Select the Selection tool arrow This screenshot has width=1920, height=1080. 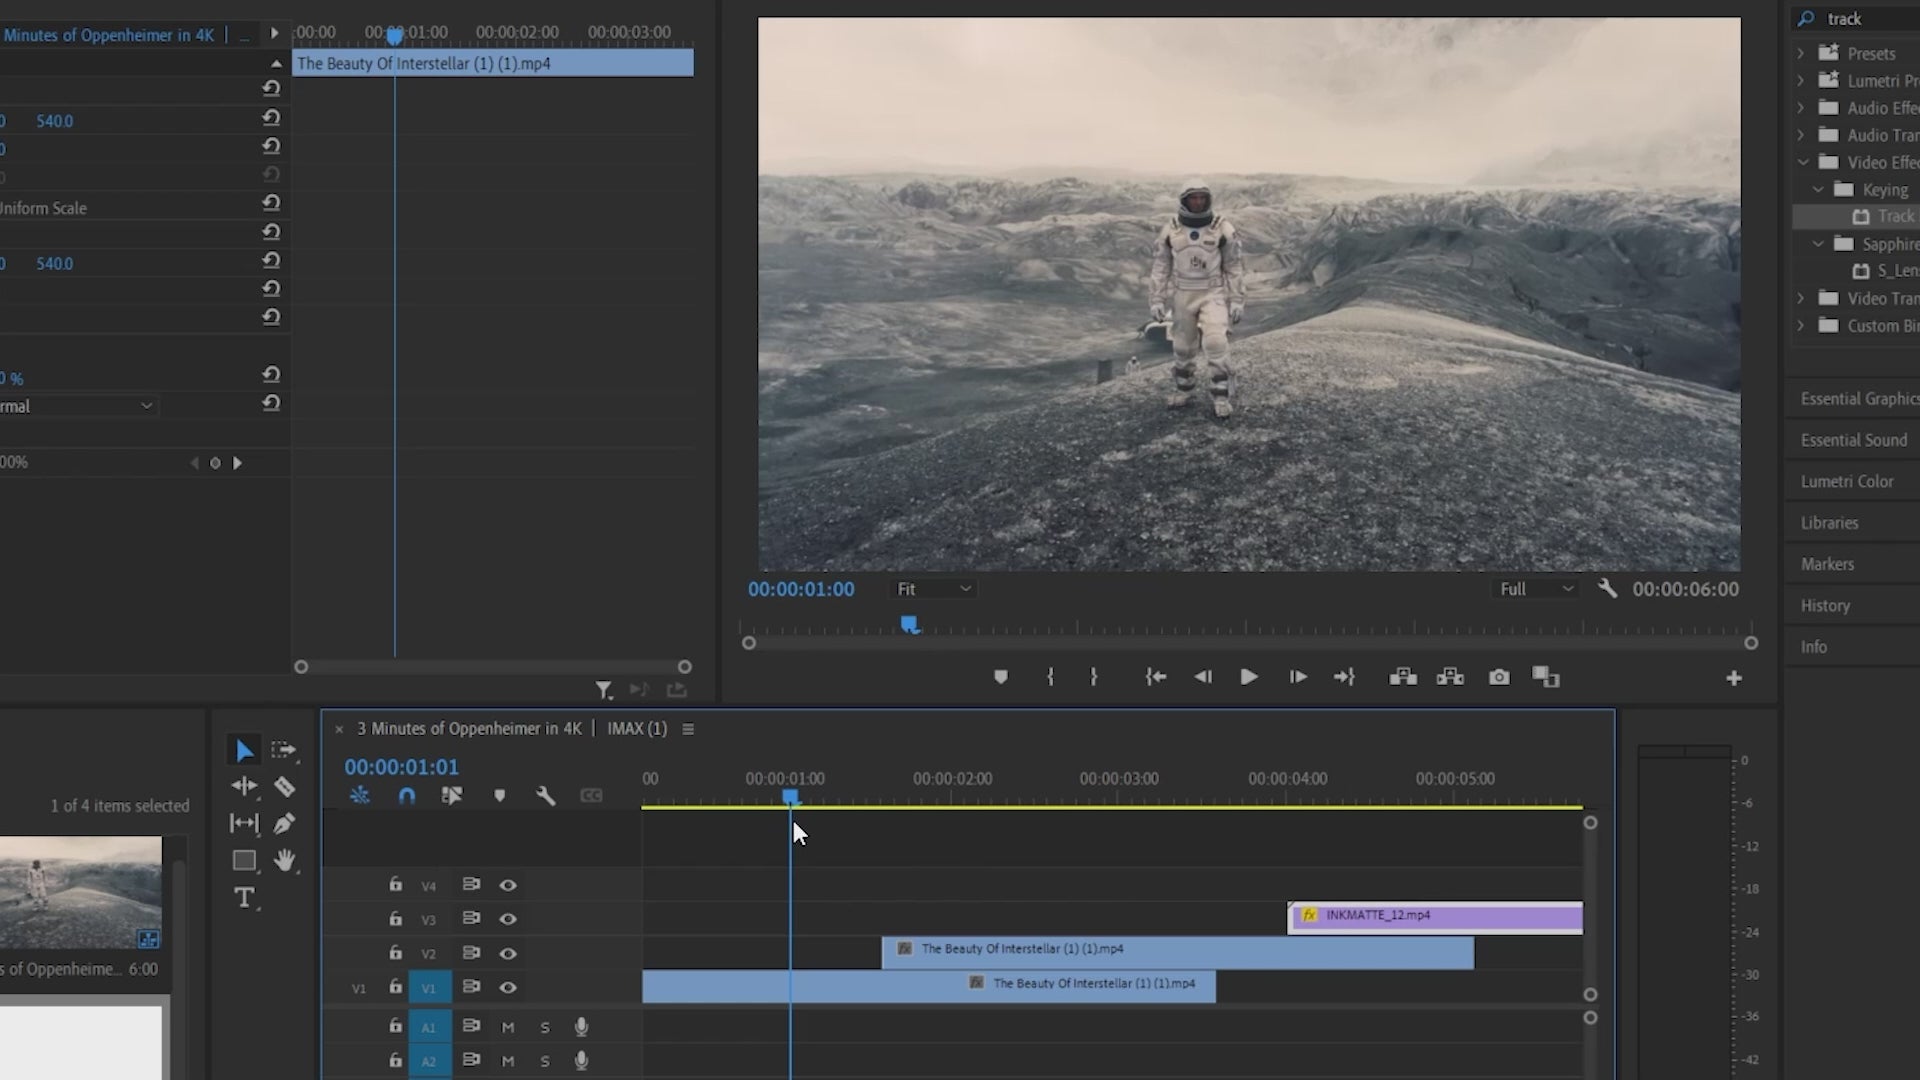pos(244,750)
